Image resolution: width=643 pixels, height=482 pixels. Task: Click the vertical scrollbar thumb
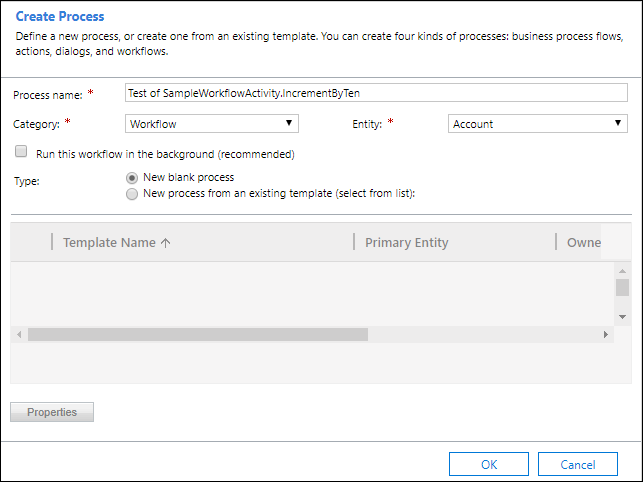pyautogui.click(x=622, y=288)
